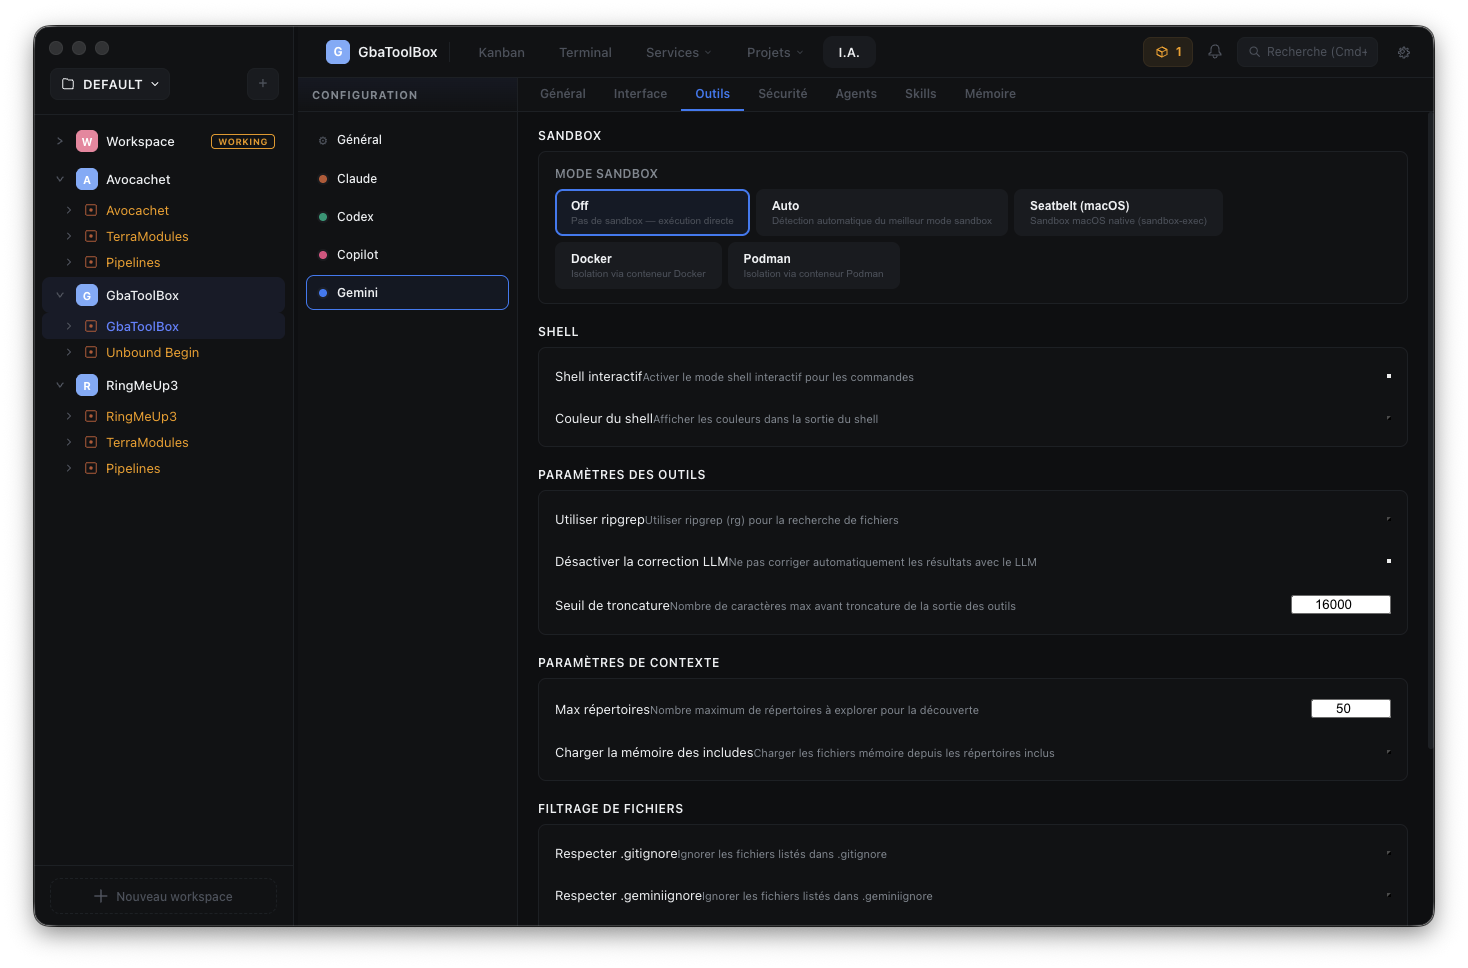Click the project icon beside Pipelines under Avocachet
1468x968 pixels.
91,263
